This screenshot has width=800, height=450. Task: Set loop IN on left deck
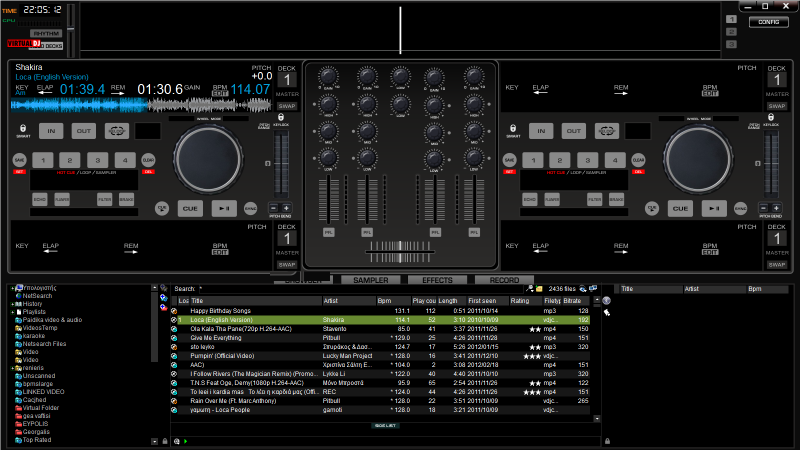pyautogui.click(x=51, y=131)
